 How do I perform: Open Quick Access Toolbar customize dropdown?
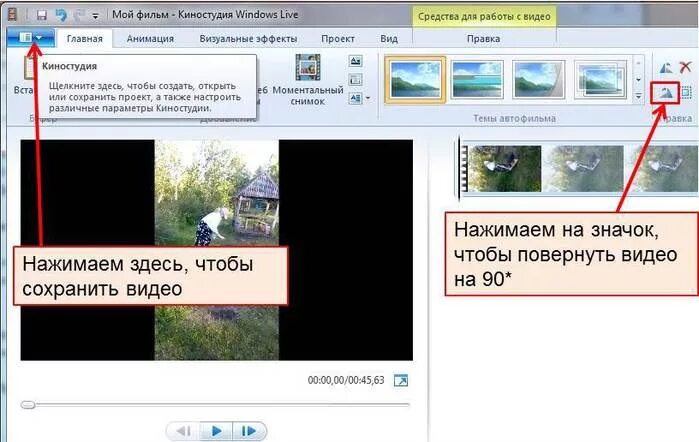(95, 16)
